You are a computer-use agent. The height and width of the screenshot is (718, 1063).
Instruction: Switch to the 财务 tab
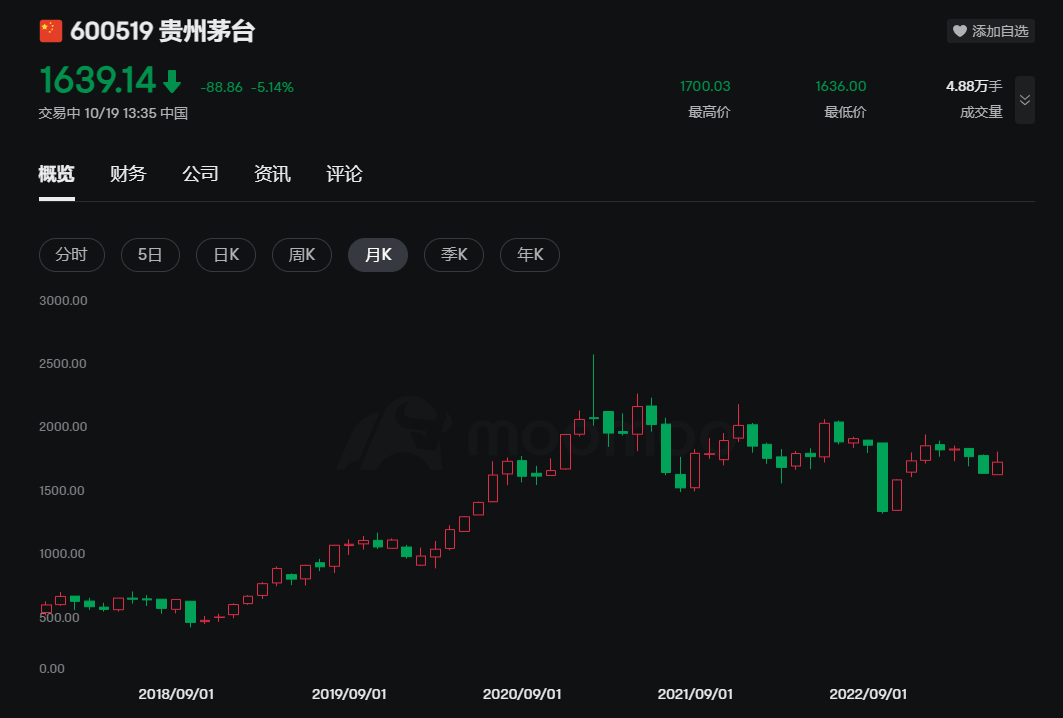[128, 174]
